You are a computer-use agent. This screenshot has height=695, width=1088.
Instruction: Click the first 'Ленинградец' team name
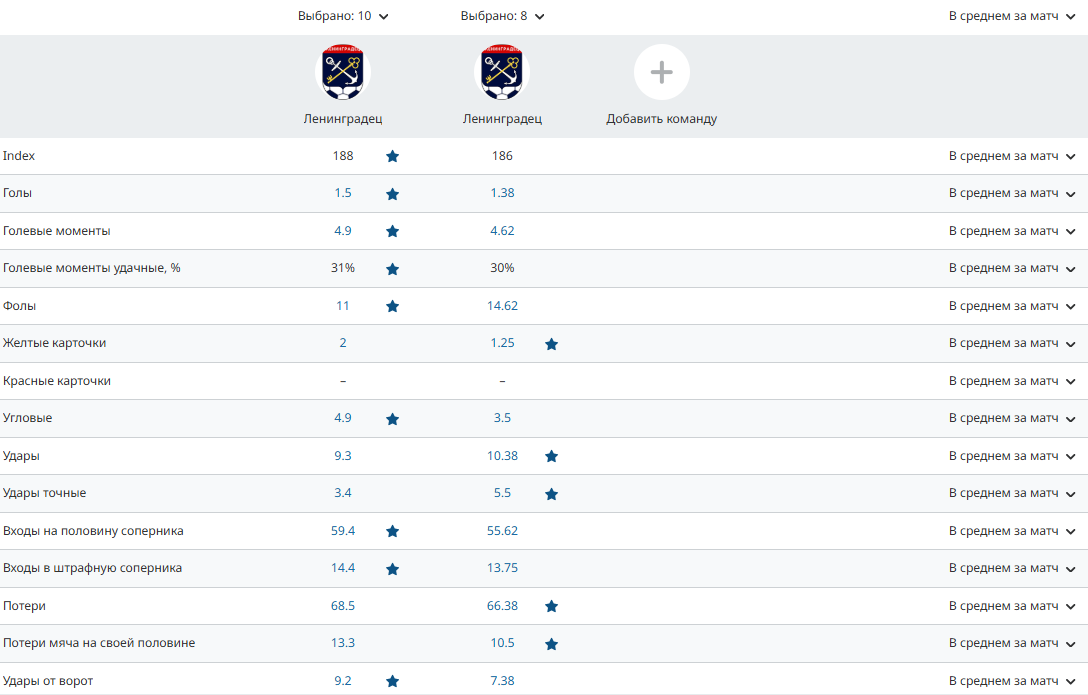click(x=343, y=119)
